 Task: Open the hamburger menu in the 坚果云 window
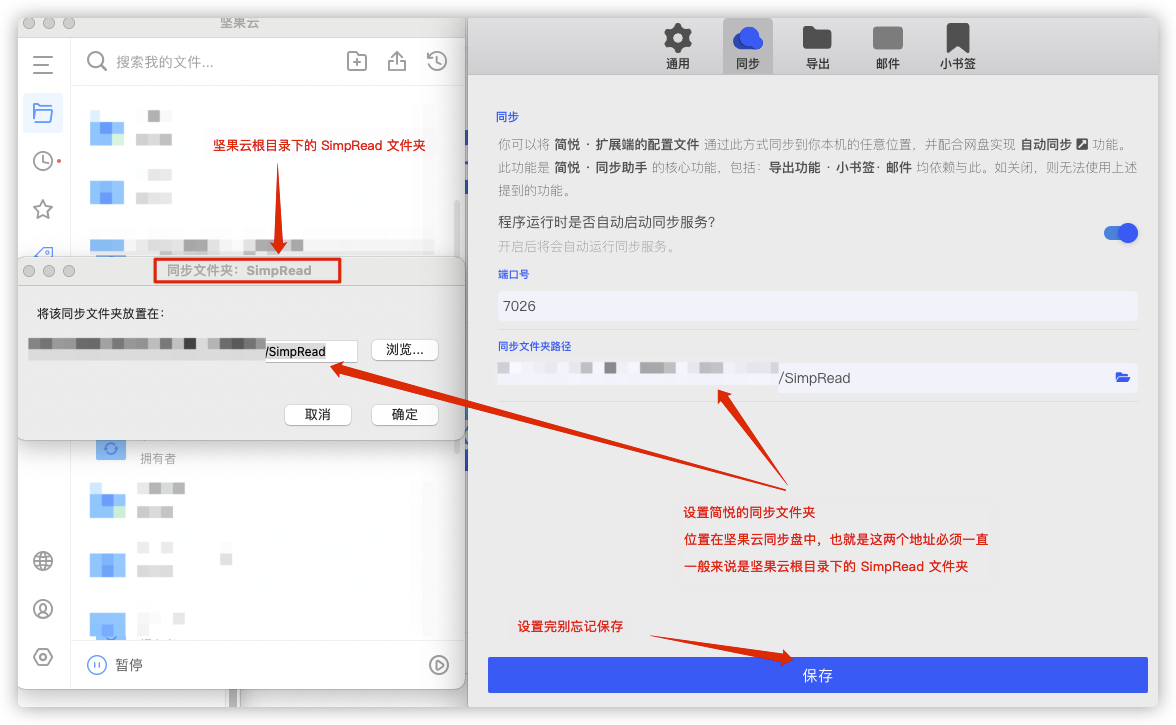click(43, 64)
